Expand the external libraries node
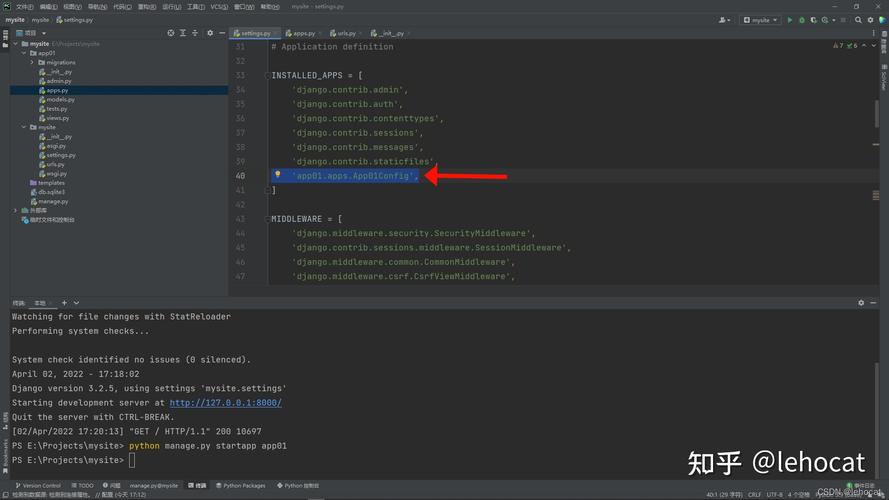Screen dimensions: 889x500 (16, 210)
